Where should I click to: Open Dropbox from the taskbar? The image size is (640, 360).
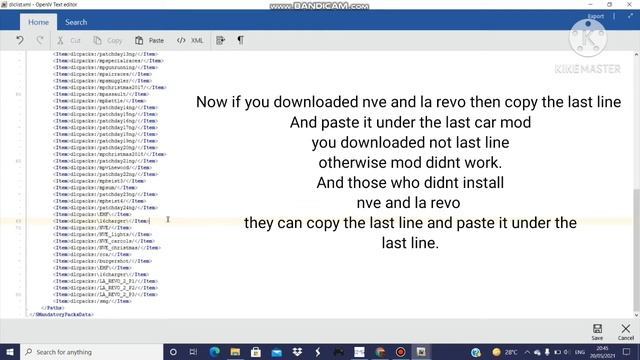point(297,352)
